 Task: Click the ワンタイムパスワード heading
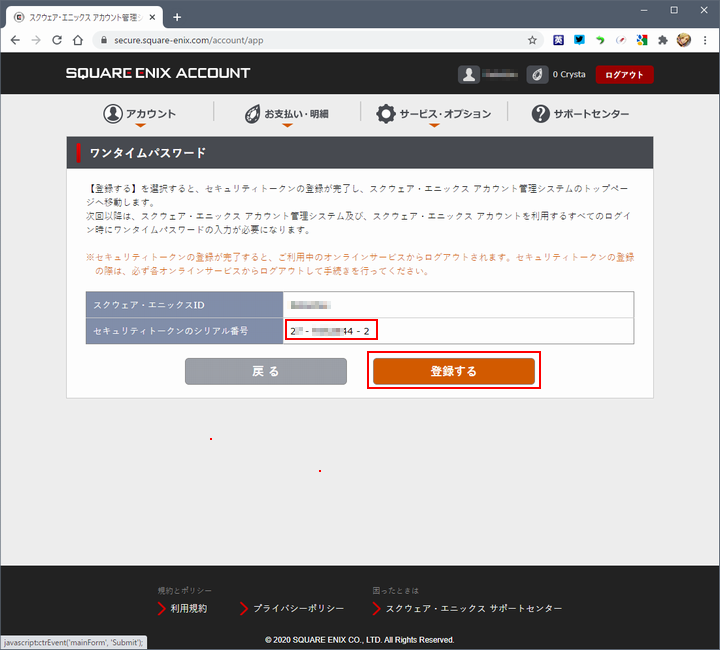click(x=148, y=153)
